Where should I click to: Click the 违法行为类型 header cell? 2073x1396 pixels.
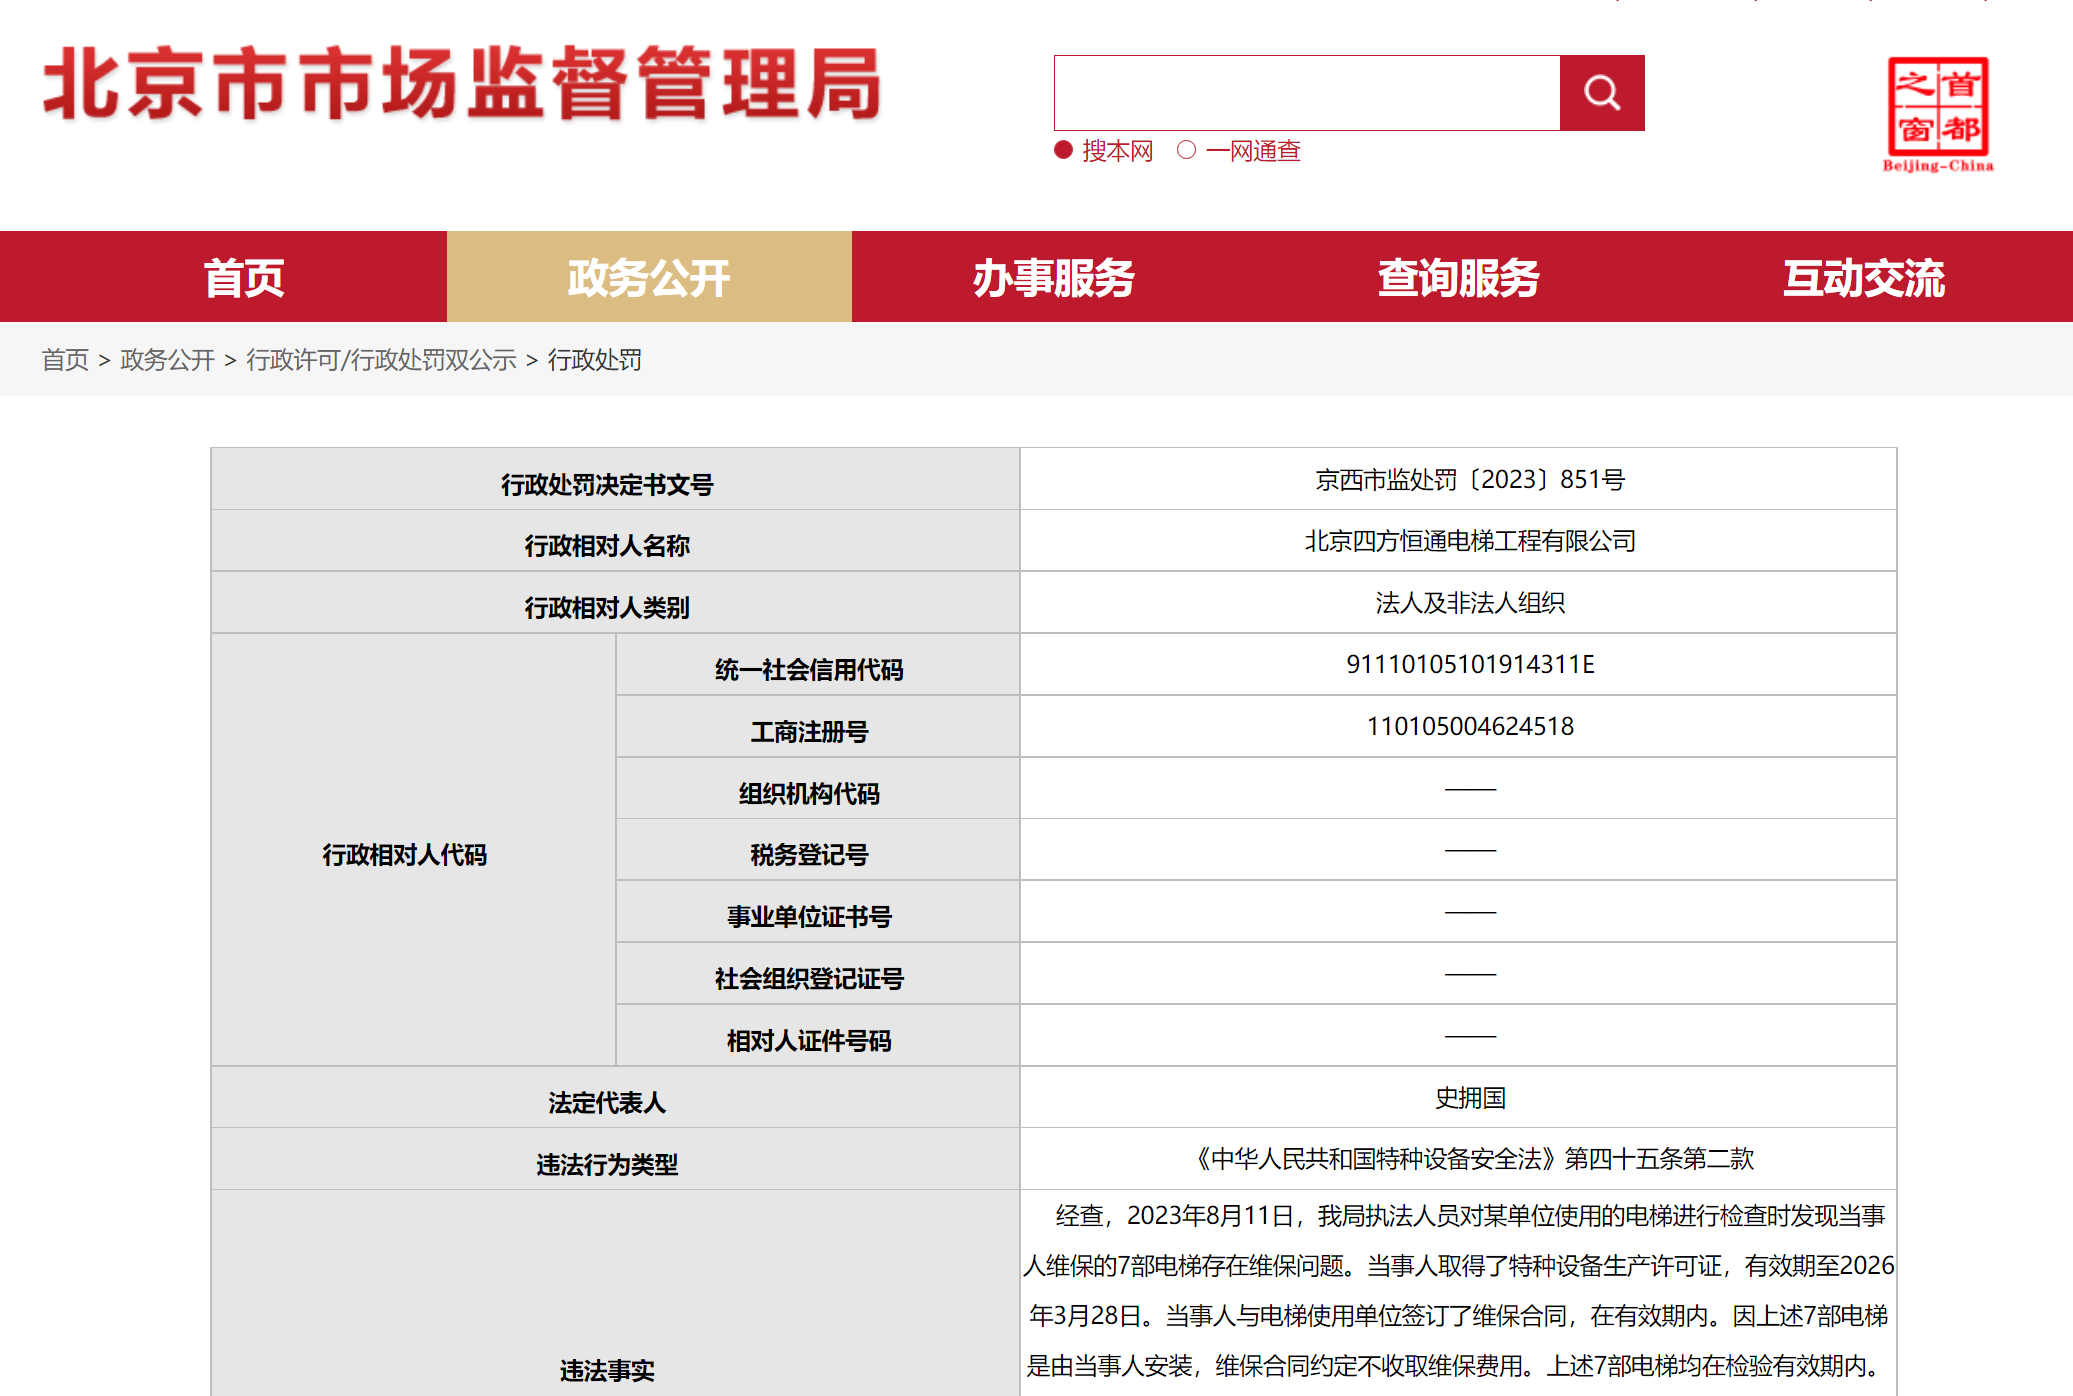click(x=615, y=1159)
